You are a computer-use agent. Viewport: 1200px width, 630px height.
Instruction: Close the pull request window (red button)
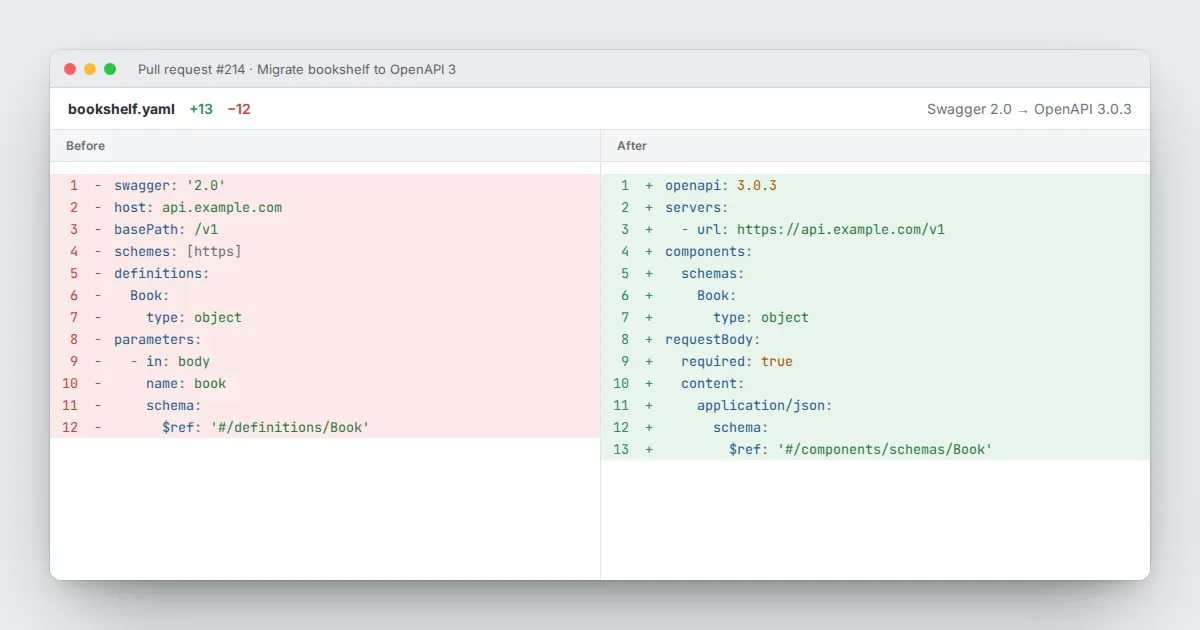coord(70,69)
